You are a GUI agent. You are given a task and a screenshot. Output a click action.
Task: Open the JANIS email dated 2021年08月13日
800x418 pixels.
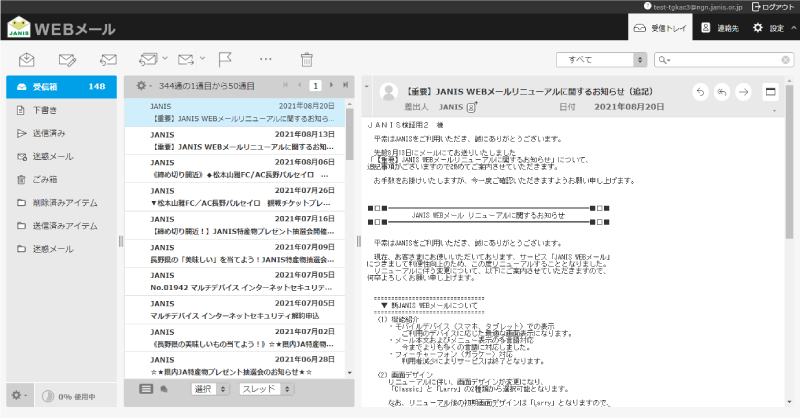click(x=235, y=141)
